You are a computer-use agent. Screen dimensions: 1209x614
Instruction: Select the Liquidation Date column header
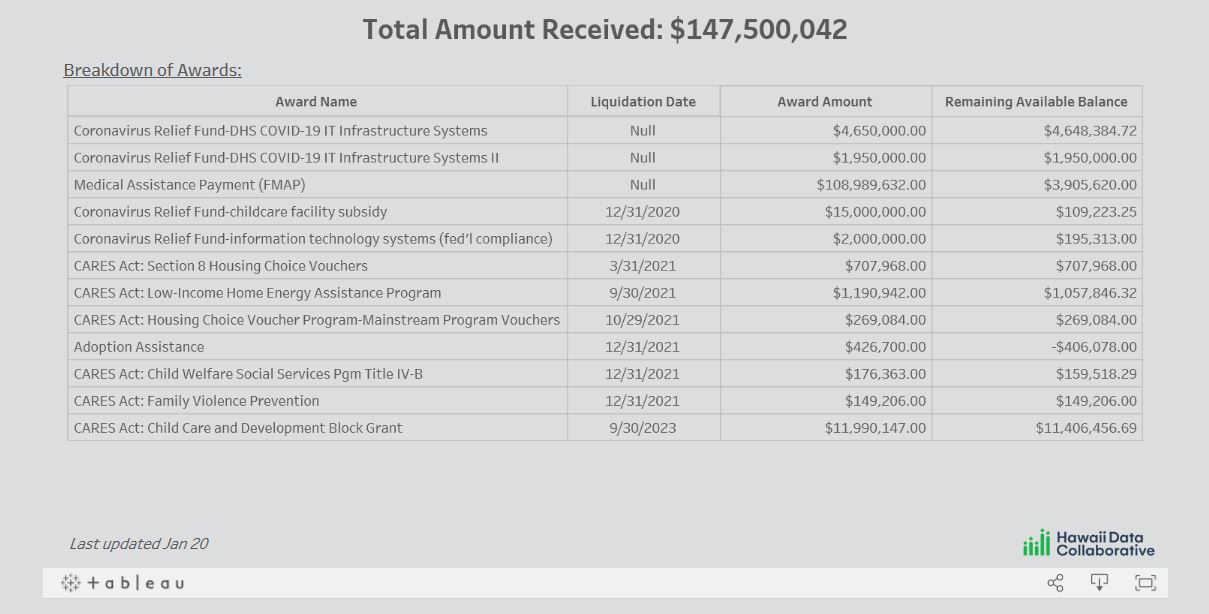pos(643,101)
